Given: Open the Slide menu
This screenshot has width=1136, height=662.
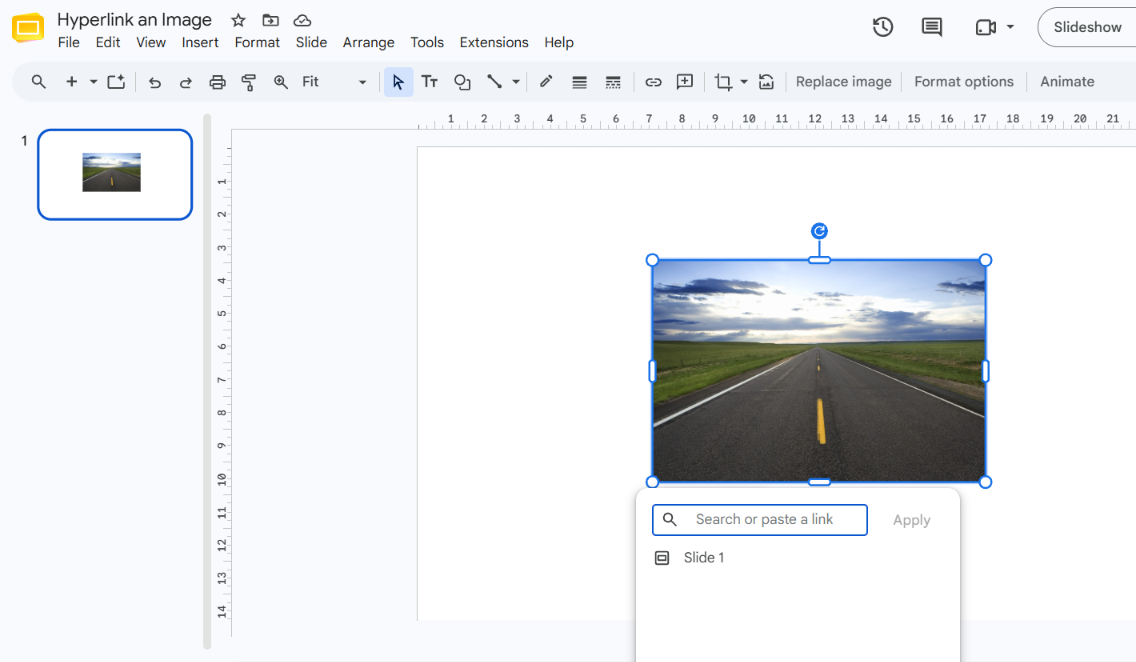Looking at the screenshot, I should [312, 43].
